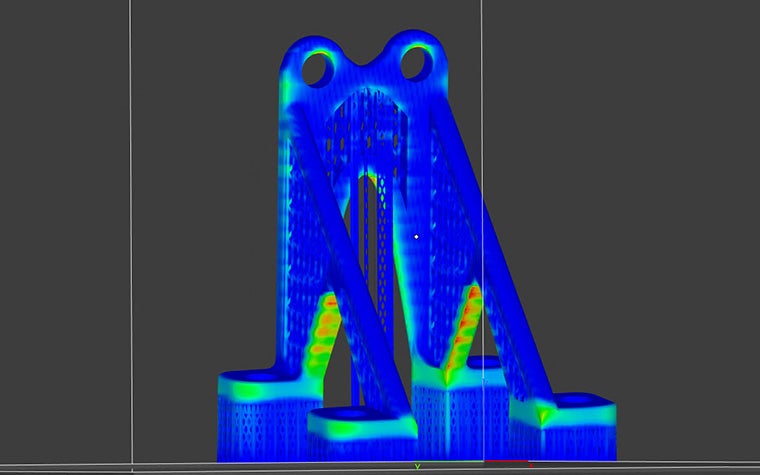Image resolution: width=760 pixels, height=475 pixels.
Task: Pick the left mounting hole on the bracket
Action: [x=319, y=69]
